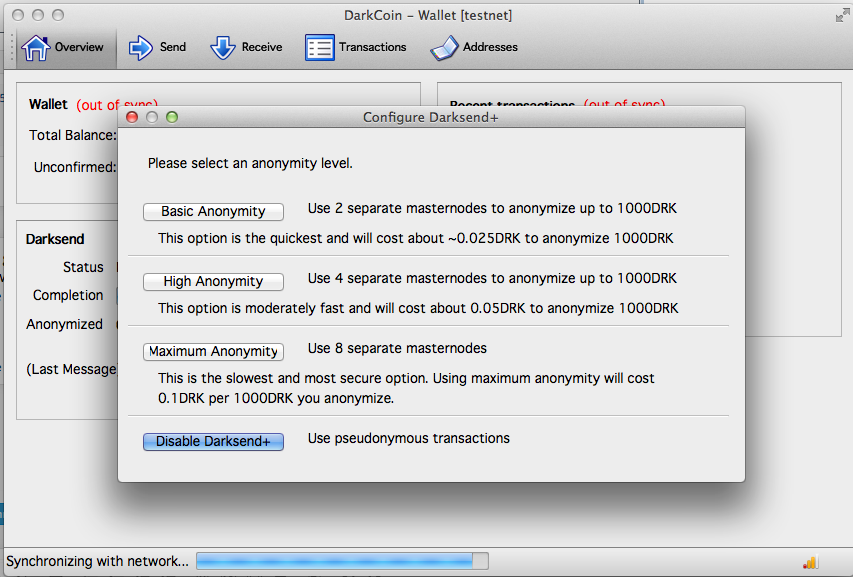Open the Addresses tab
This screenshot has width=853, height=577.
[474, 48]
